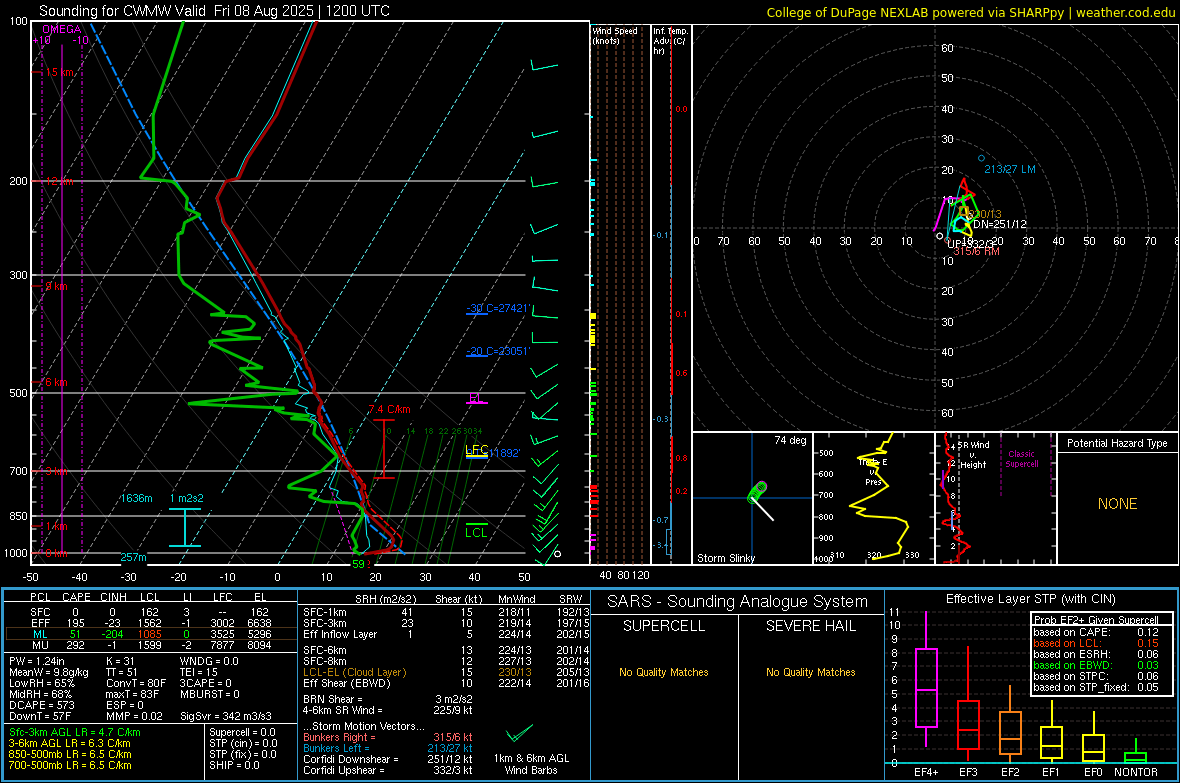The image size is (1180, 783).
Task: Click the DN=251/12 hodograph label
Action: (x=999, y=224)
